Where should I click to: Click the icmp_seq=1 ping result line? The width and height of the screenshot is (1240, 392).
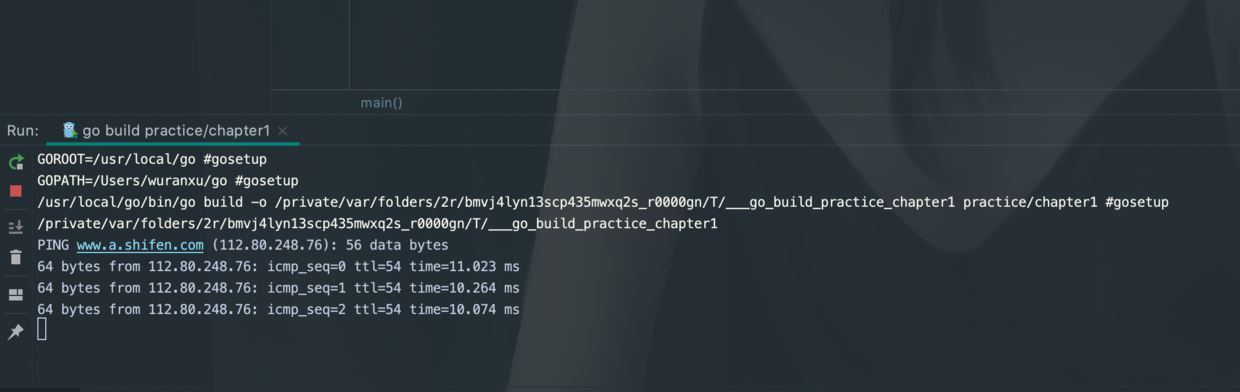pyautogui.click(x=278, y=288)
